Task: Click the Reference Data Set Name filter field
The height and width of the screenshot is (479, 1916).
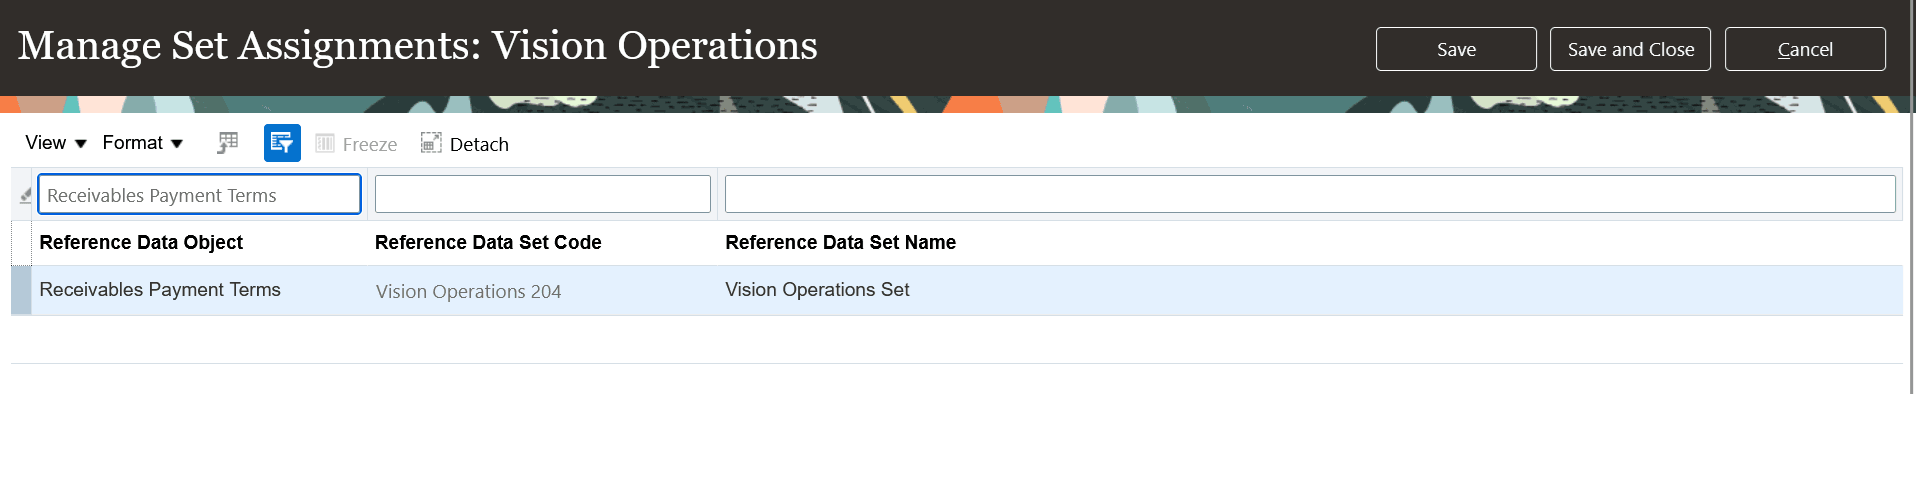Action: pos(1309,194)
